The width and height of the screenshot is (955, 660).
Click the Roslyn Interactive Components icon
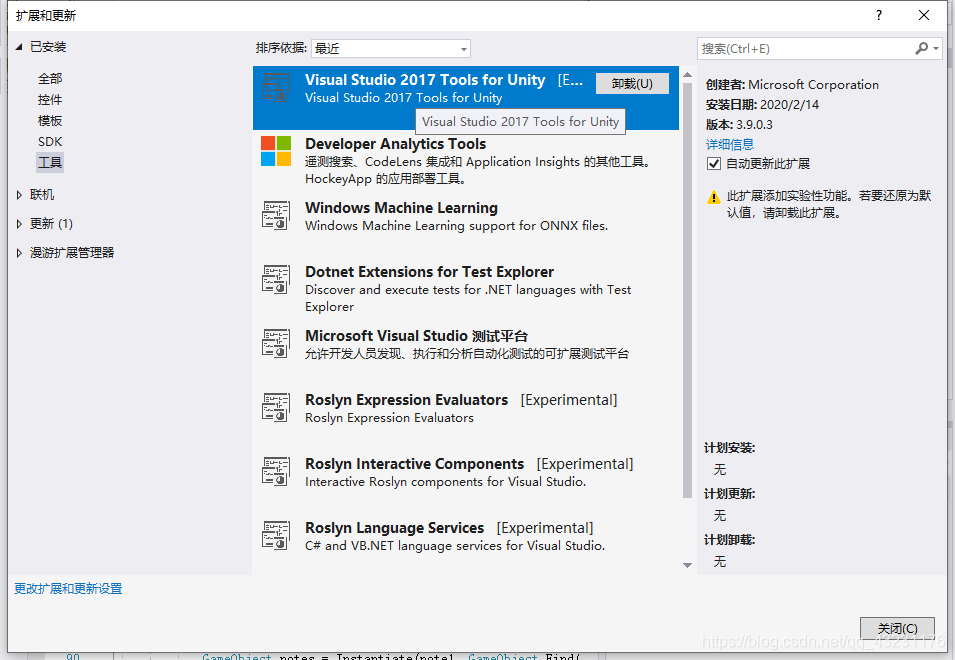pyautogui.click(x=275, y=471)
